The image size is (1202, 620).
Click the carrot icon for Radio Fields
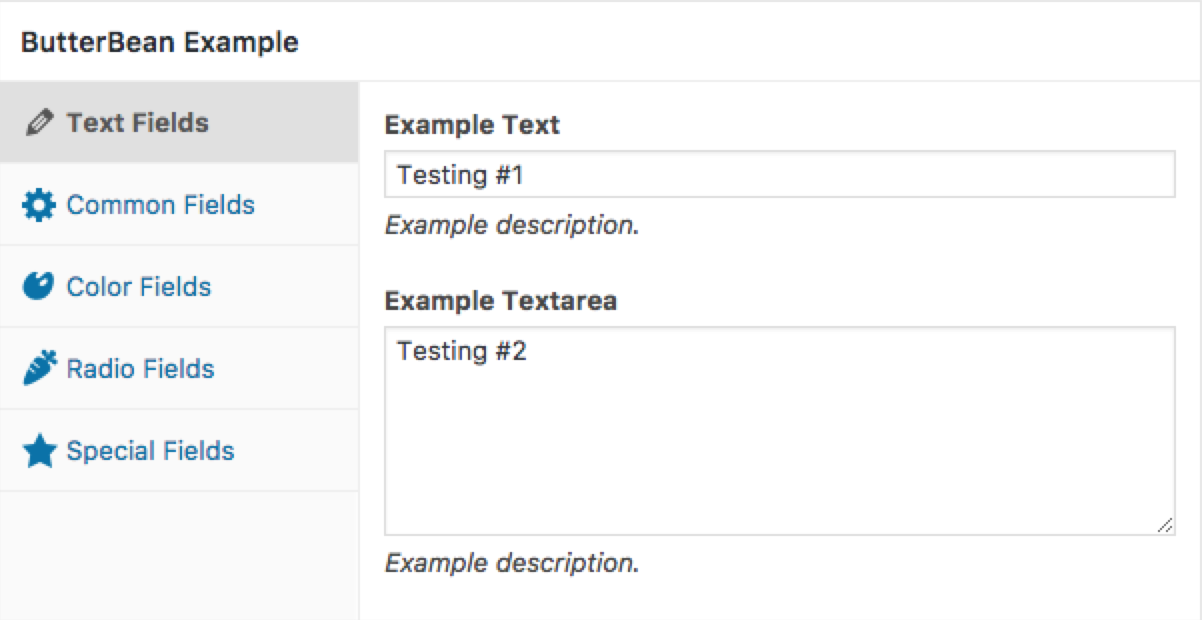coord(39,369)
